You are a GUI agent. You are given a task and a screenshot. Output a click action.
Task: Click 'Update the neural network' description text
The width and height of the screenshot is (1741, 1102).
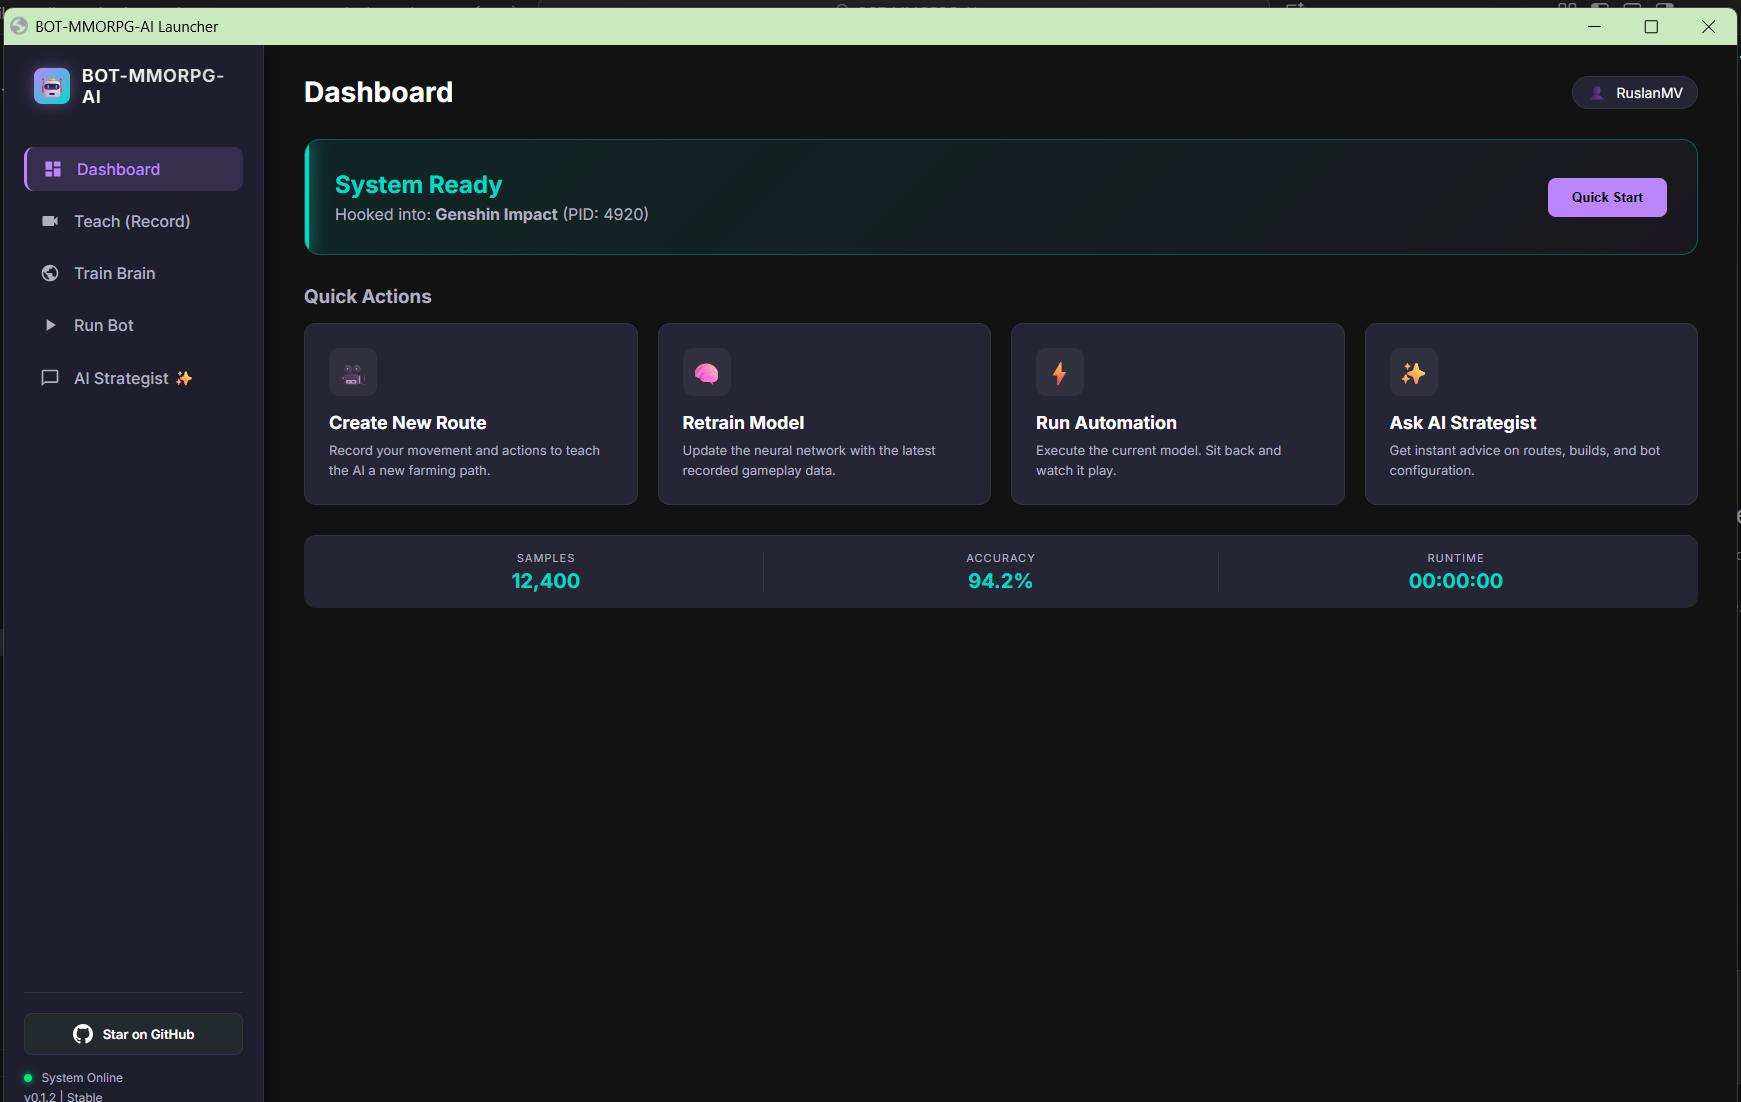pos(809,460)
